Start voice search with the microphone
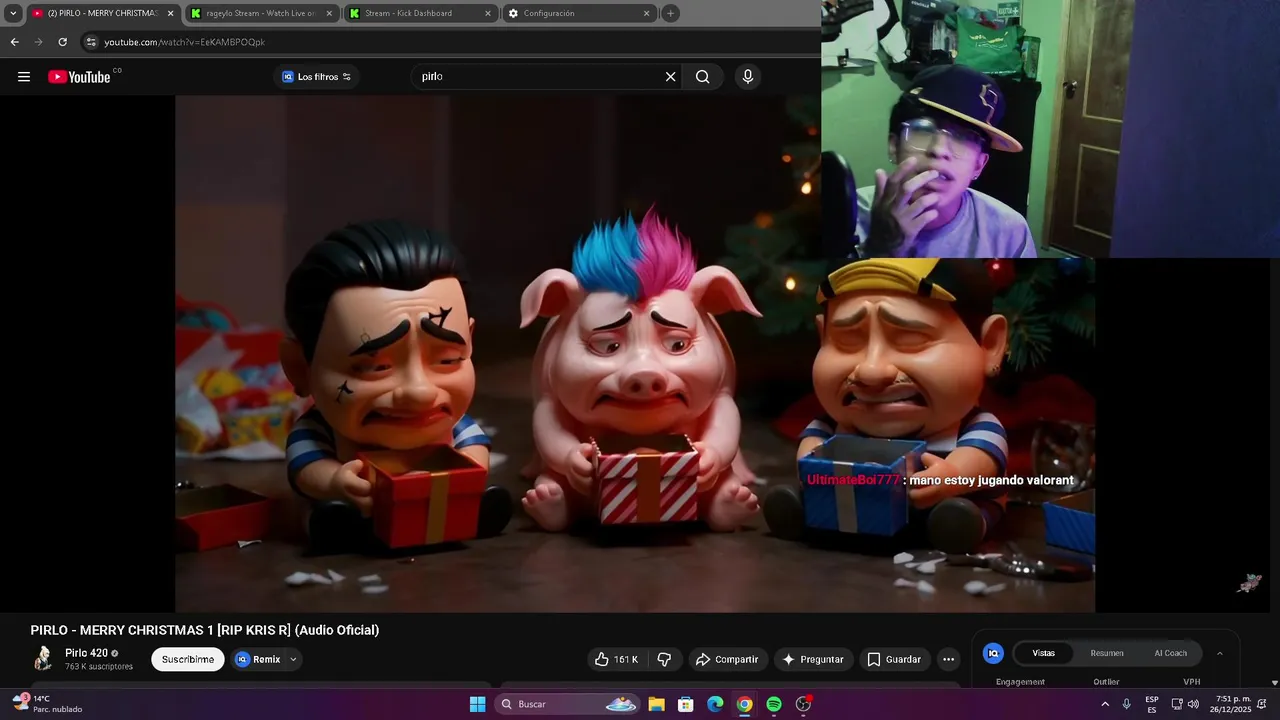1280x720 pixels. click(x=747, y=77)
